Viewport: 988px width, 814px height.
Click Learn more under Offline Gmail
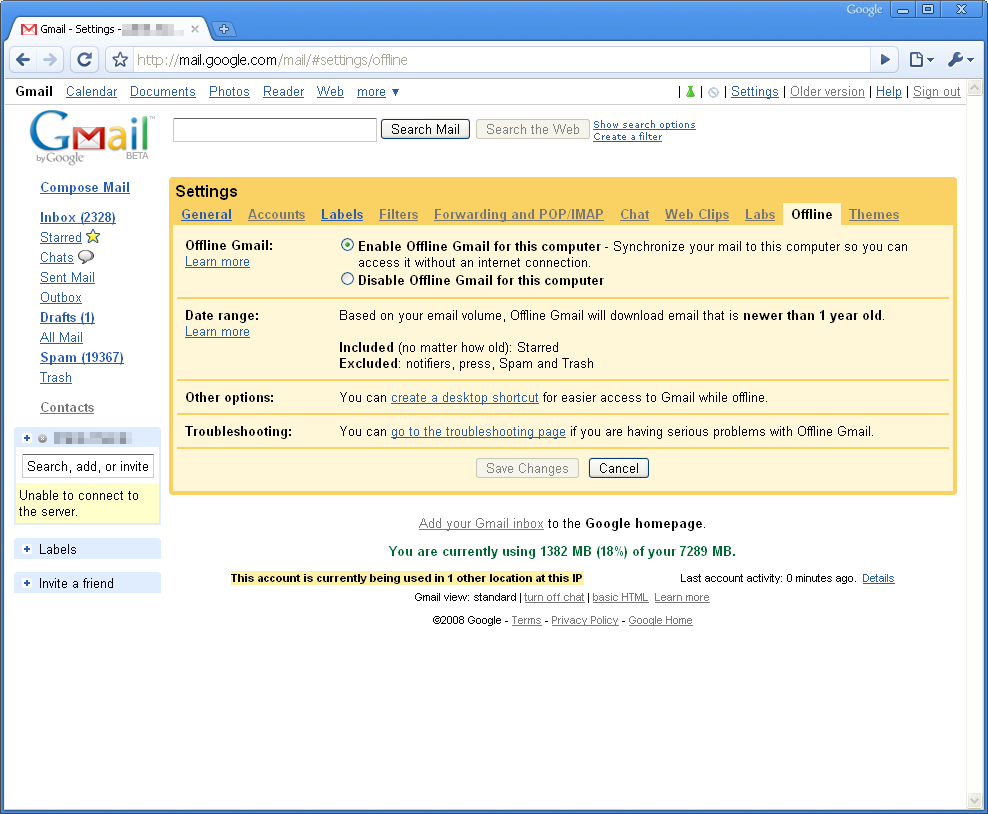tap(217, 261)
